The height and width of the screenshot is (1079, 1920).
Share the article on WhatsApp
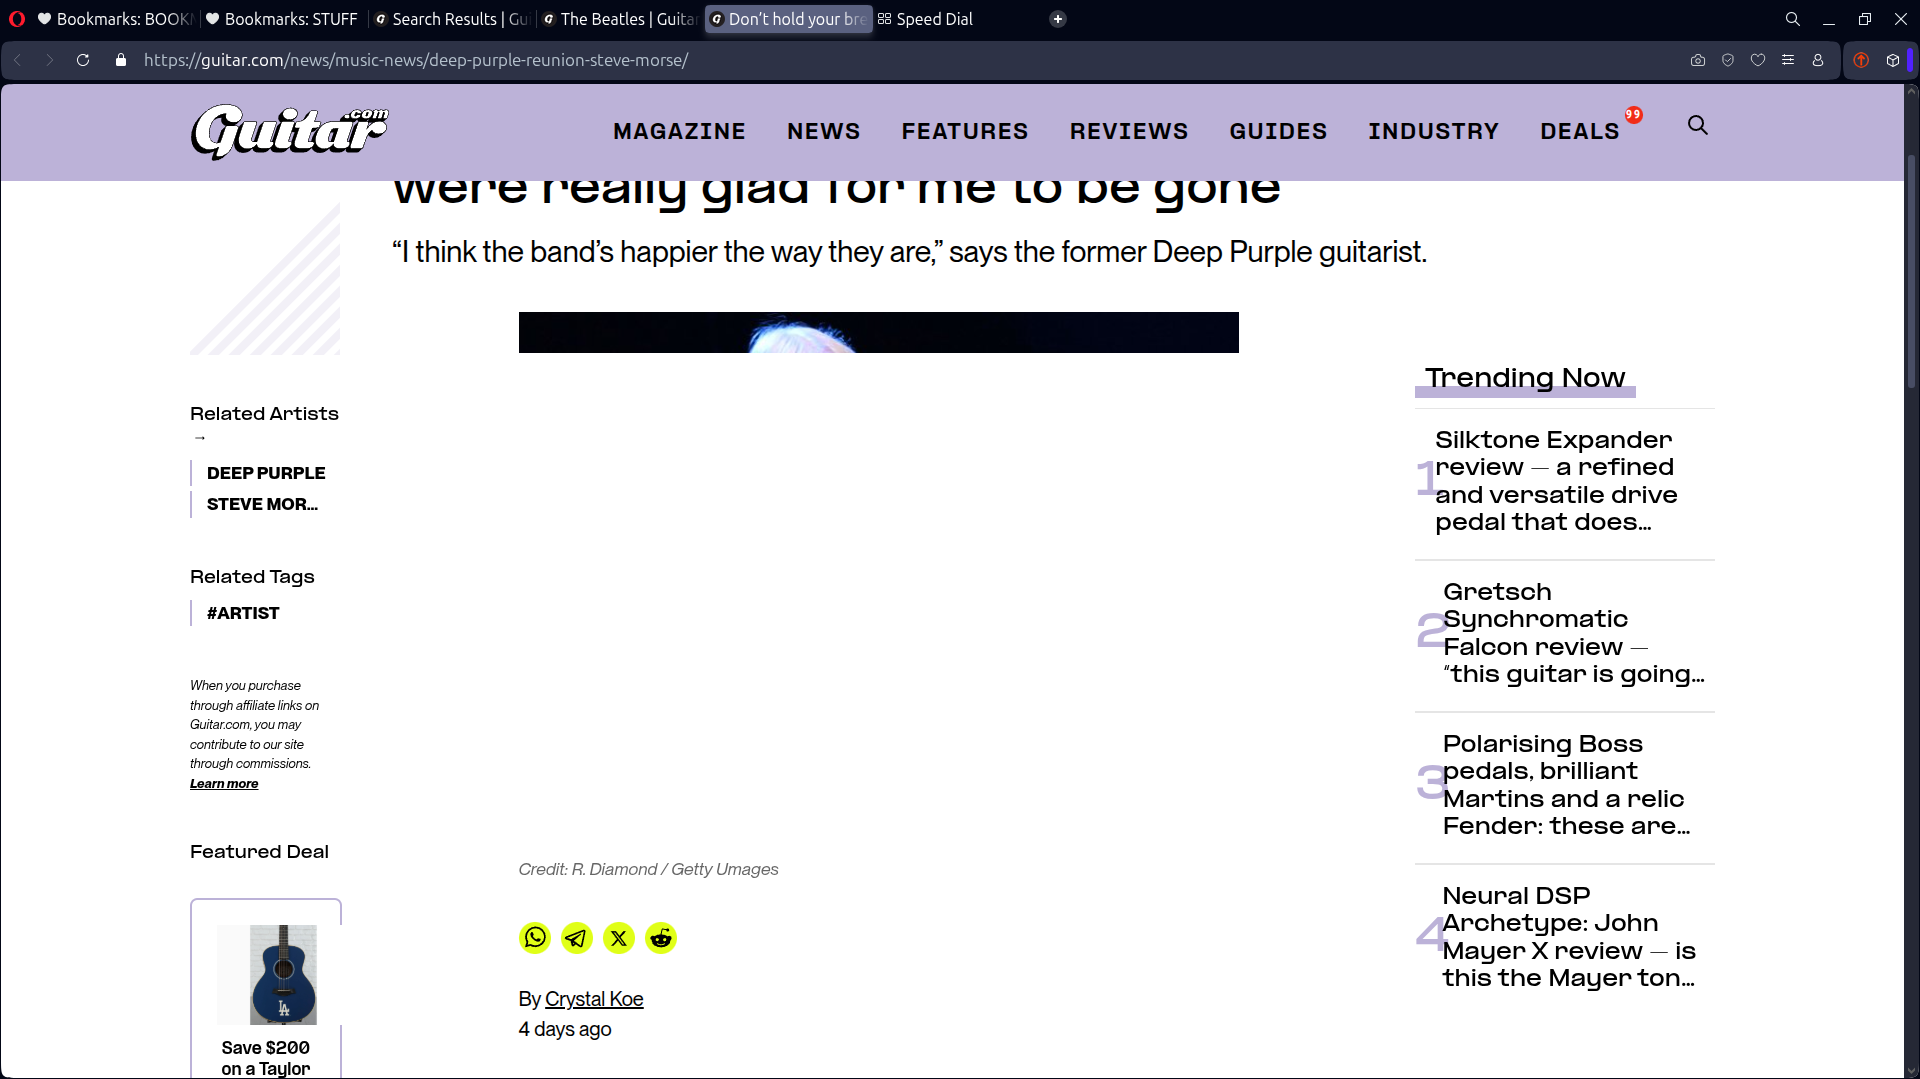tap(535, 938)
